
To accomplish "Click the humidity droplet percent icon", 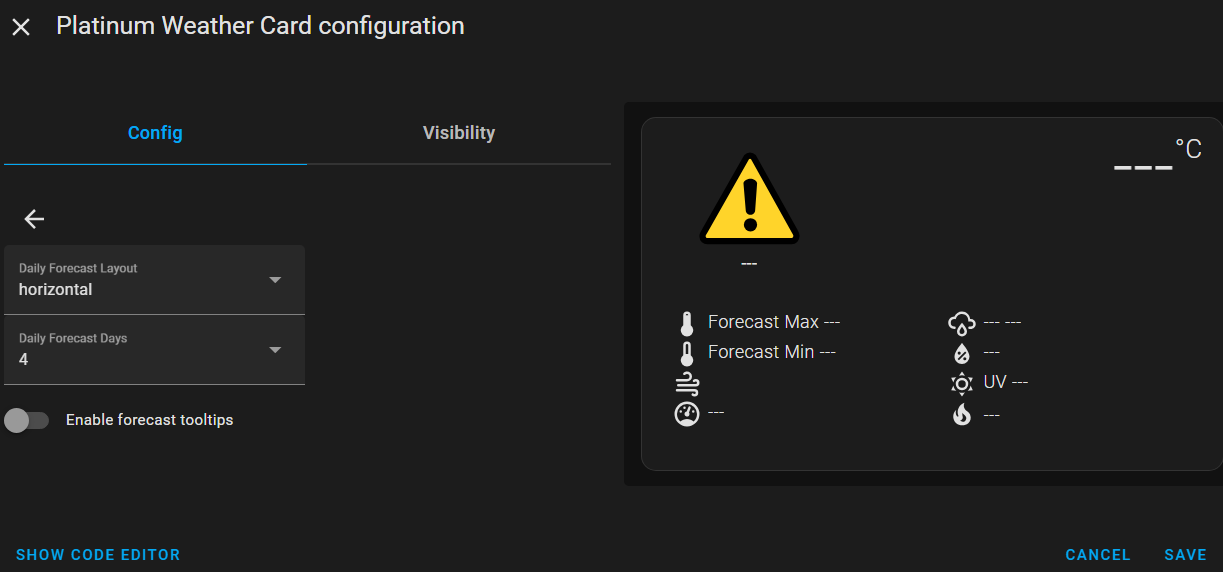I will point(961,353).
